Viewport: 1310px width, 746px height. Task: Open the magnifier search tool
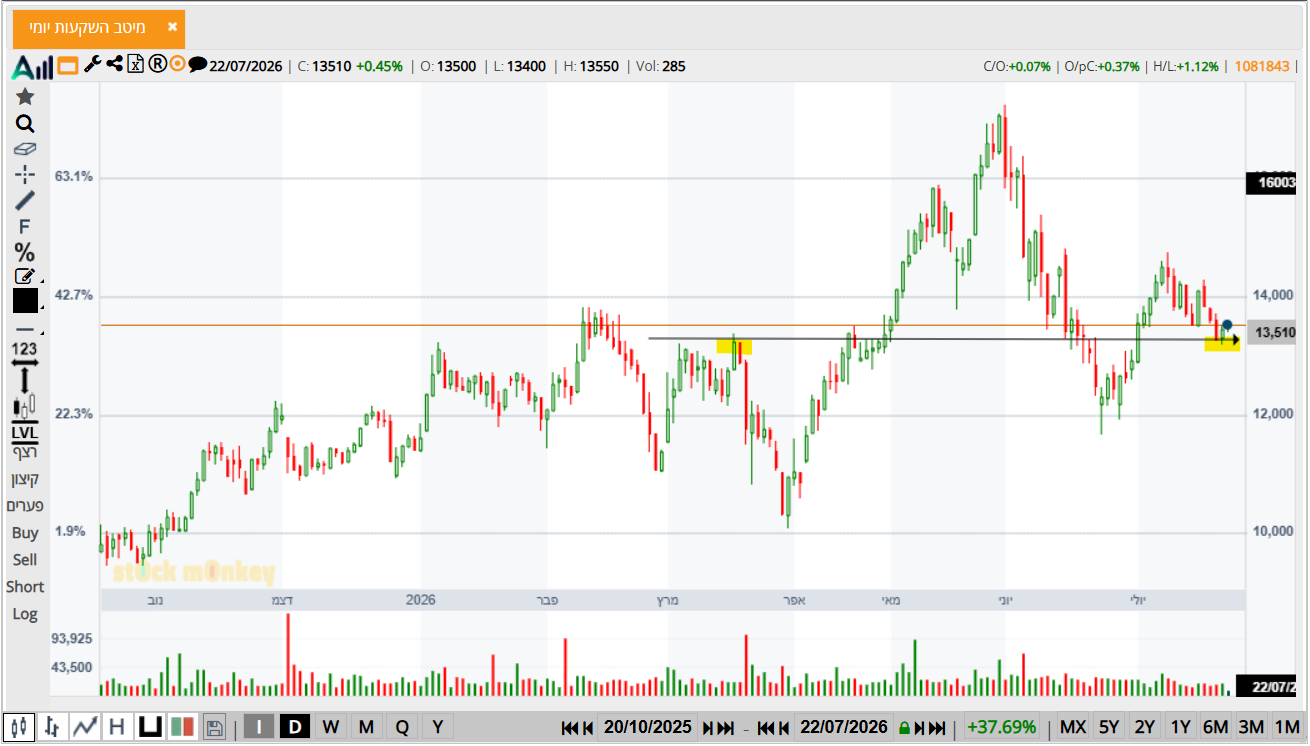pos(25,124)
